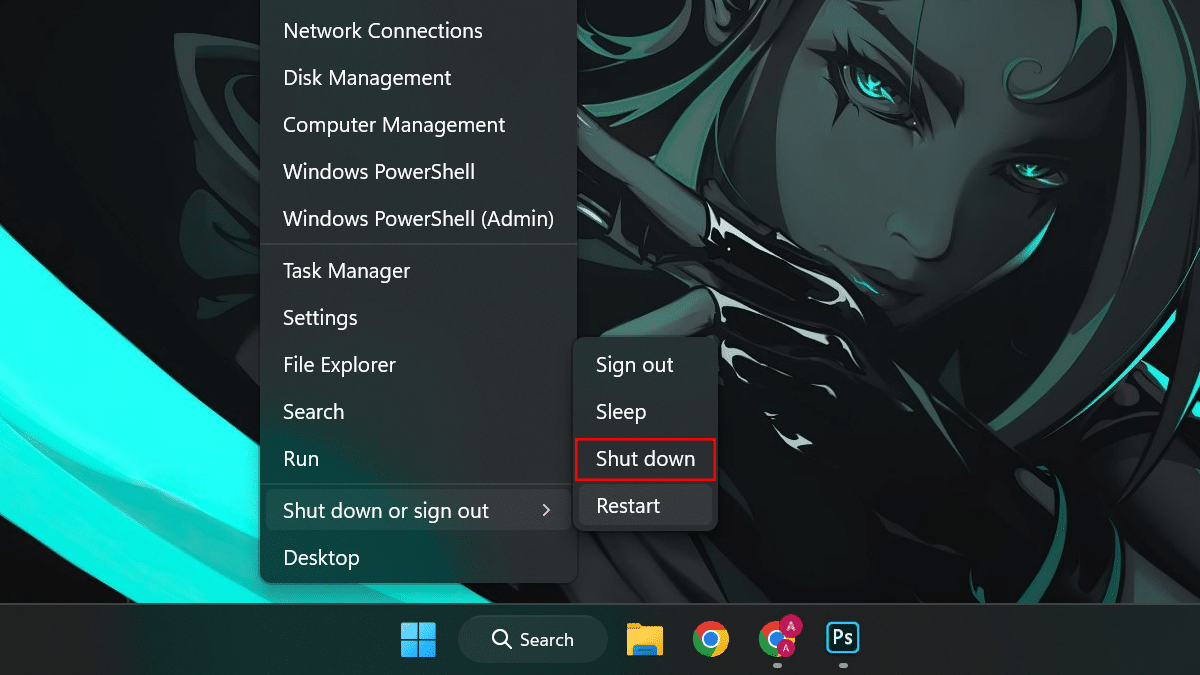Launch Windows PowerShell

[418, 172]
